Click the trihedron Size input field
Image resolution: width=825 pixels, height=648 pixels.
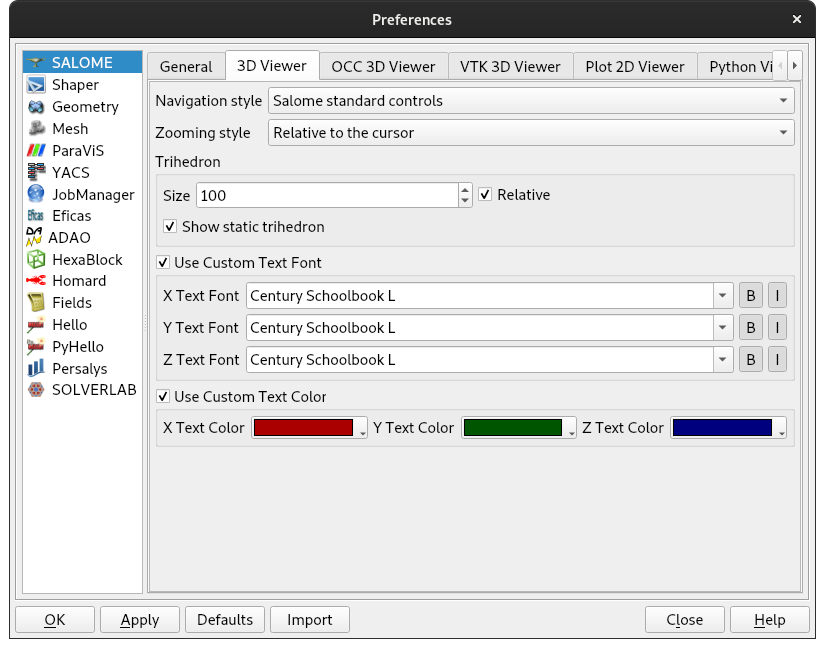327,195
